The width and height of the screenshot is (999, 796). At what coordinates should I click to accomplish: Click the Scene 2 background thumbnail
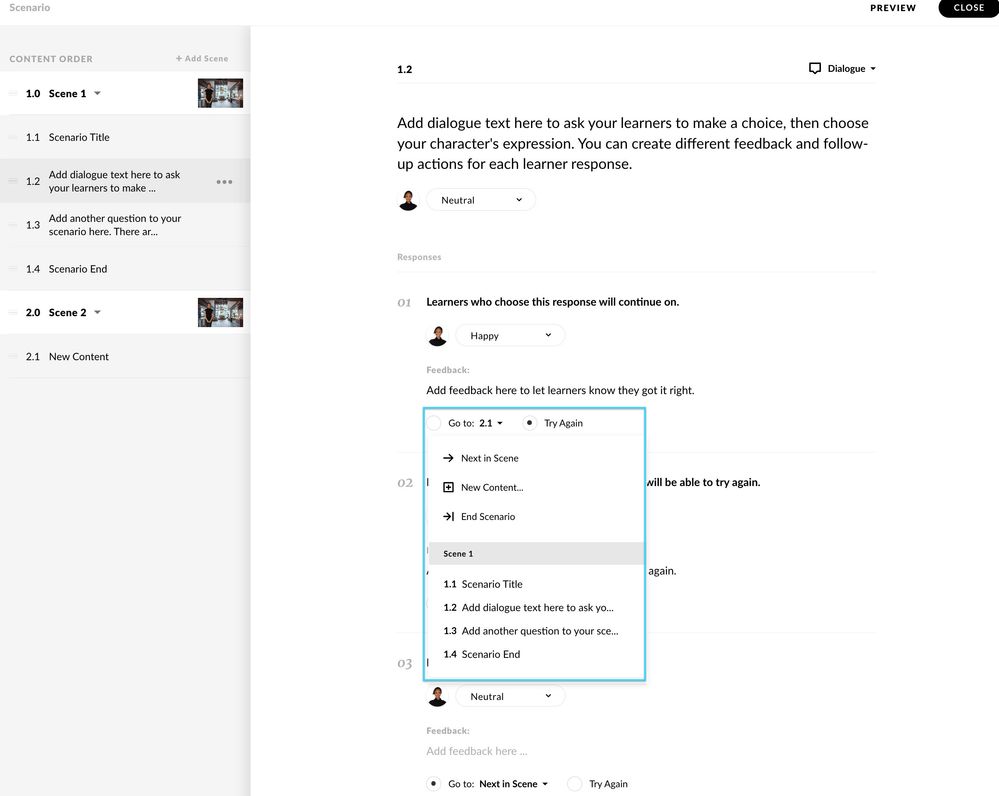(x=220, y=312)
